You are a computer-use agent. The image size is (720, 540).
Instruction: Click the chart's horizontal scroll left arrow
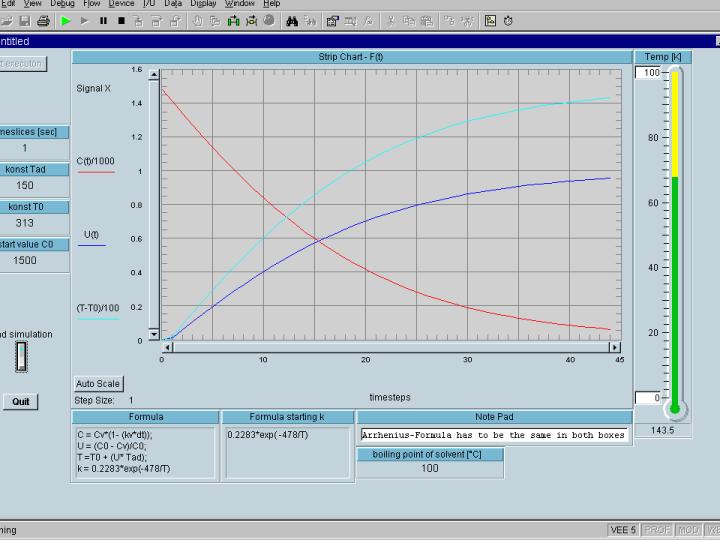click(167, 347)
